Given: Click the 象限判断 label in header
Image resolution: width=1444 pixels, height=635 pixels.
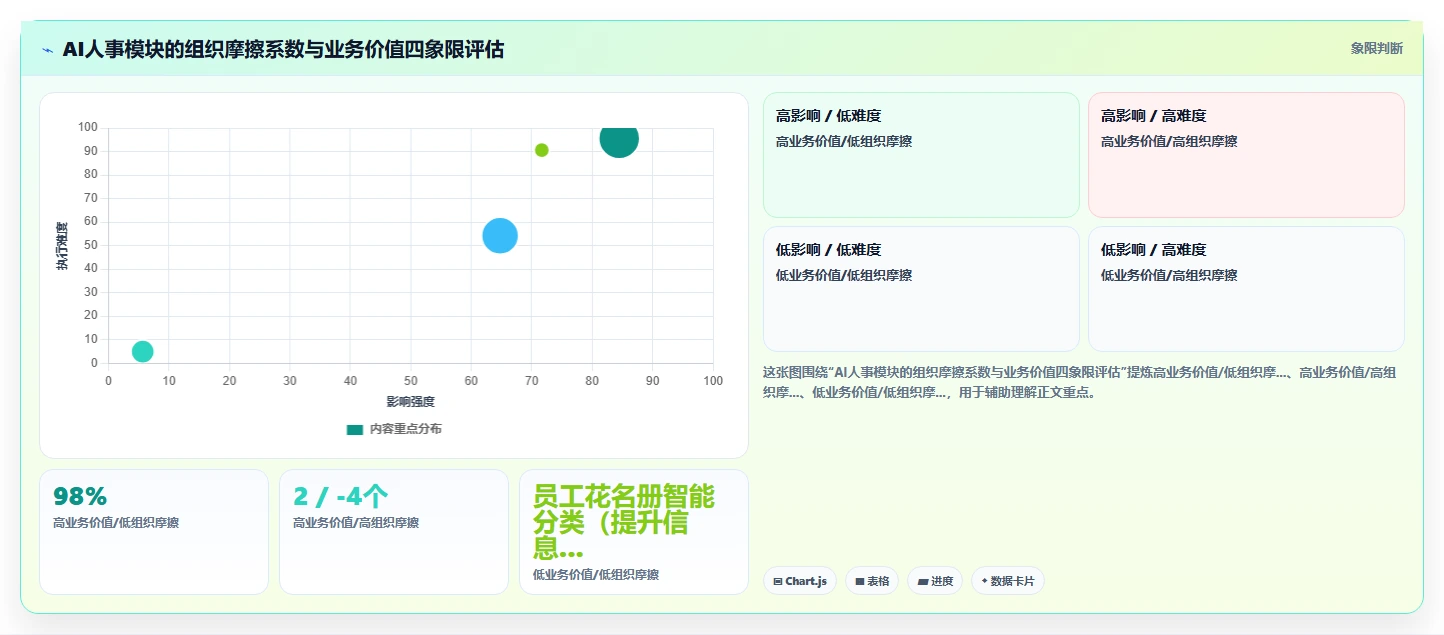Looking at the screenshot, I should click(1376, 48).
